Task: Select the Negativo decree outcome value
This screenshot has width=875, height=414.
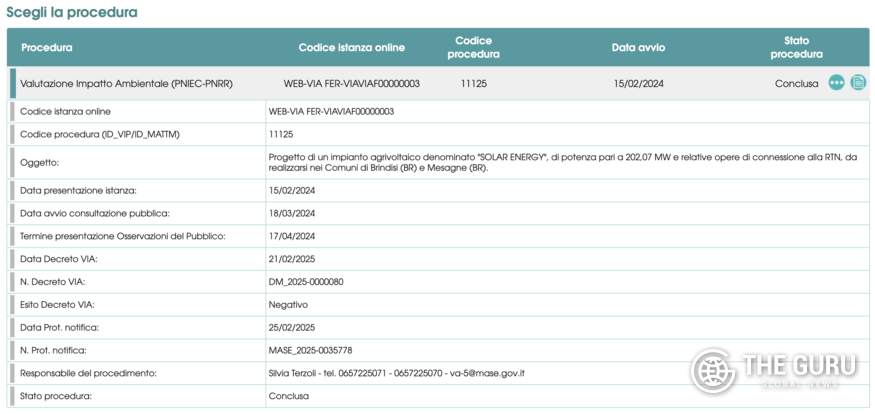Action: pyautogui.click(x=288, y=304)
